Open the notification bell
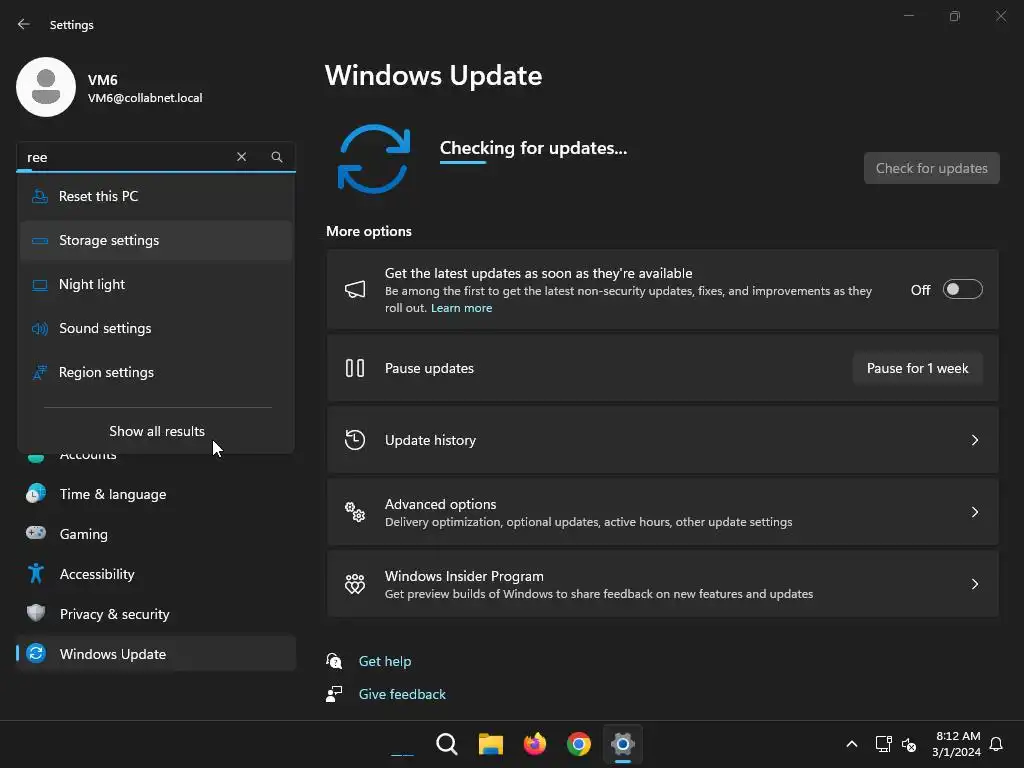Screen dimensions: 1024x768 click(996, 744)
